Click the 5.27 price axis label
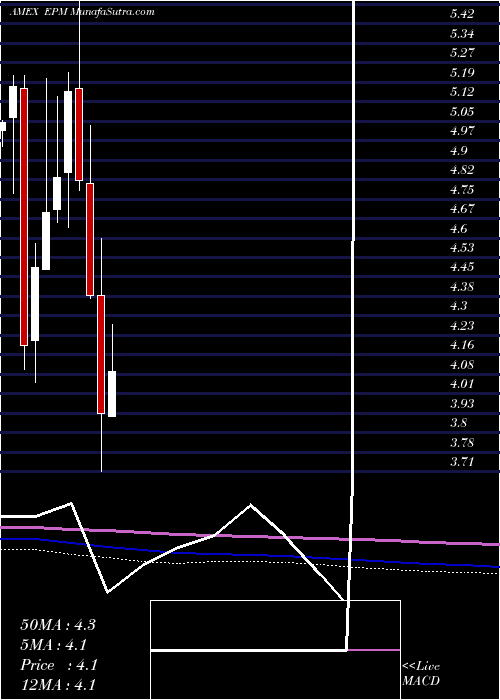This screenshot has height=700, width=500. [462, 53]
